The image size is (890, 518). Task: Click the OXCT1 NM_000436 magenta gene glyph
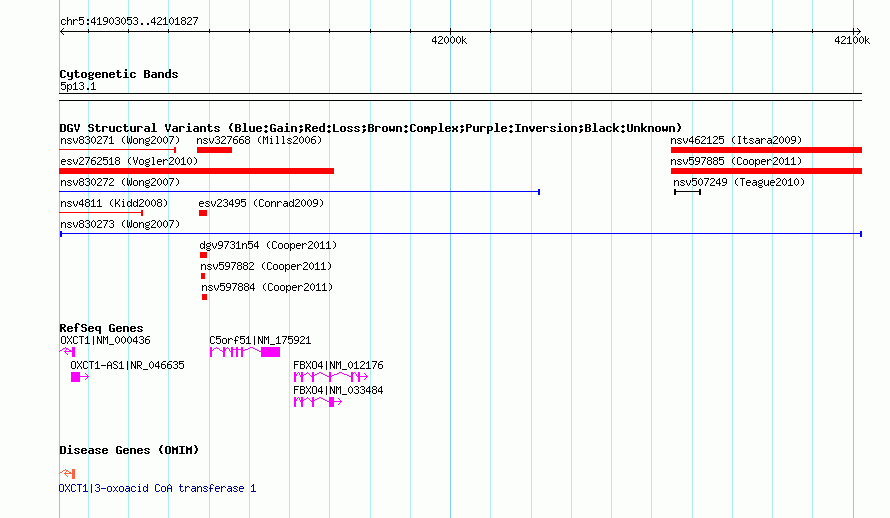coord(67,352)
